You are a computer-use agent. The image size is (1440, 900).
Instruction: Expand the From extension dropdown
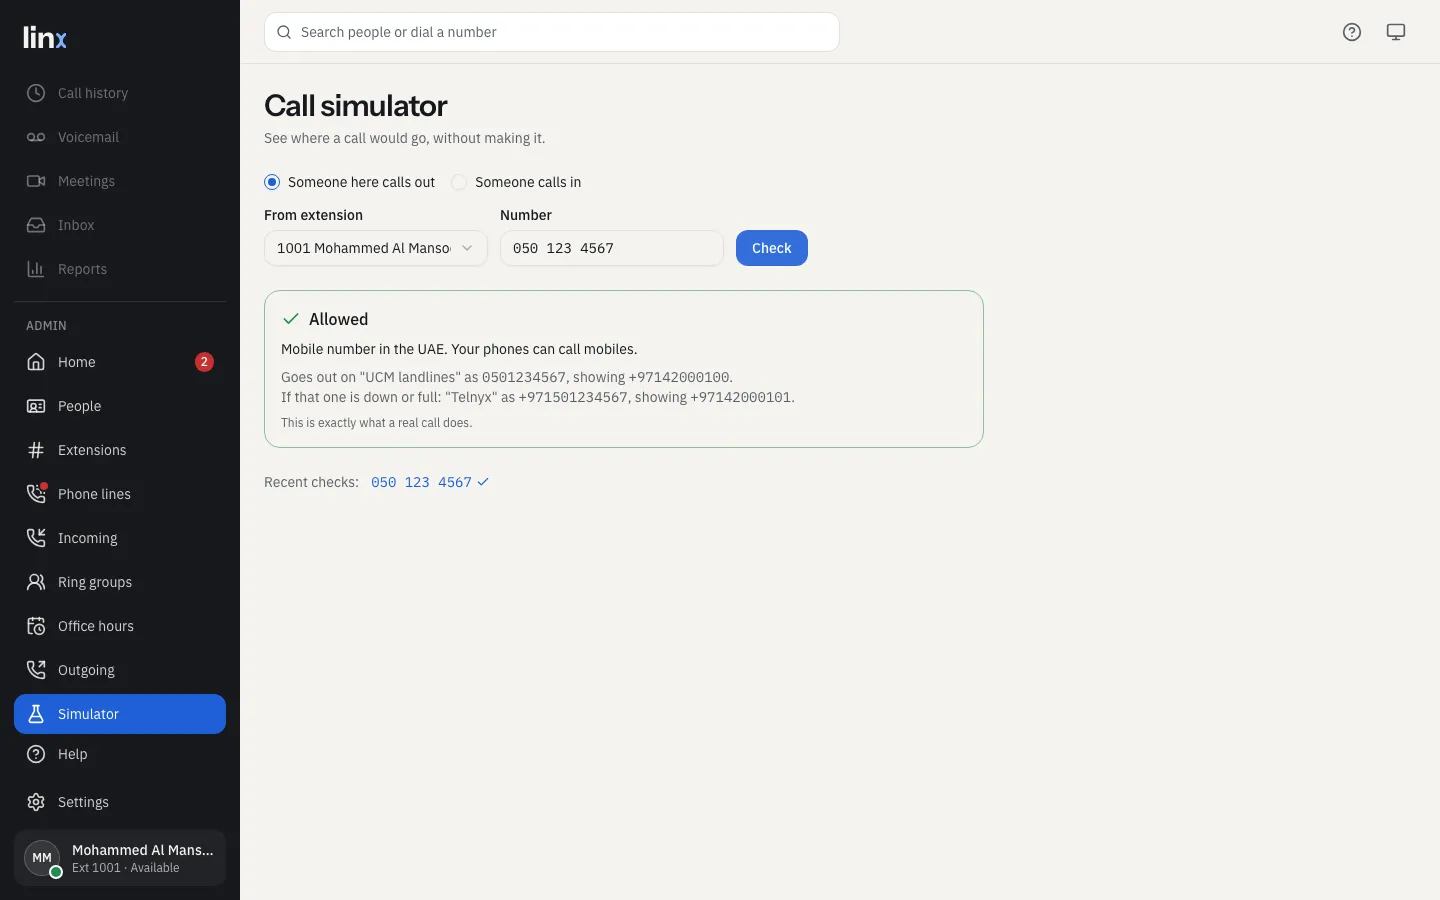click(x=376, y=248)
